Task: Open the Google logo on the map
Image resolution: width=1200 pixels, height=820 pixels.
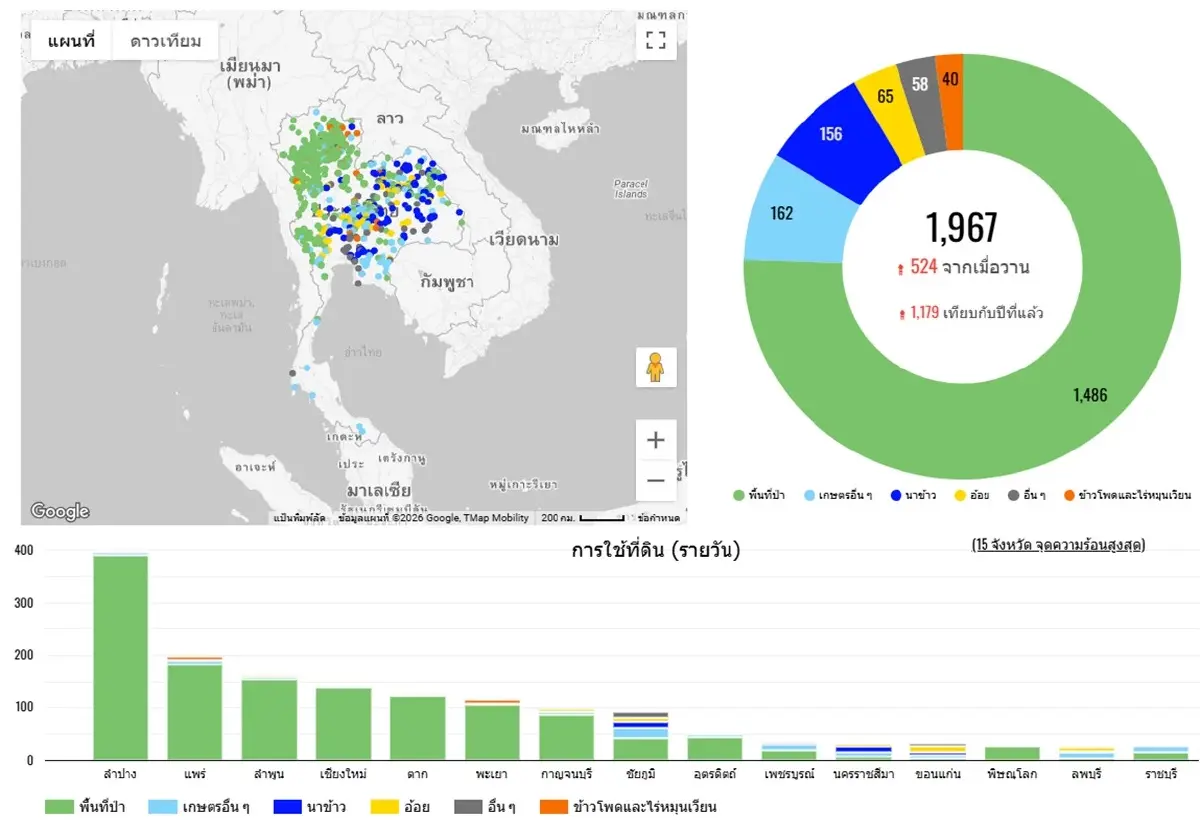Action: pos(60,511)
